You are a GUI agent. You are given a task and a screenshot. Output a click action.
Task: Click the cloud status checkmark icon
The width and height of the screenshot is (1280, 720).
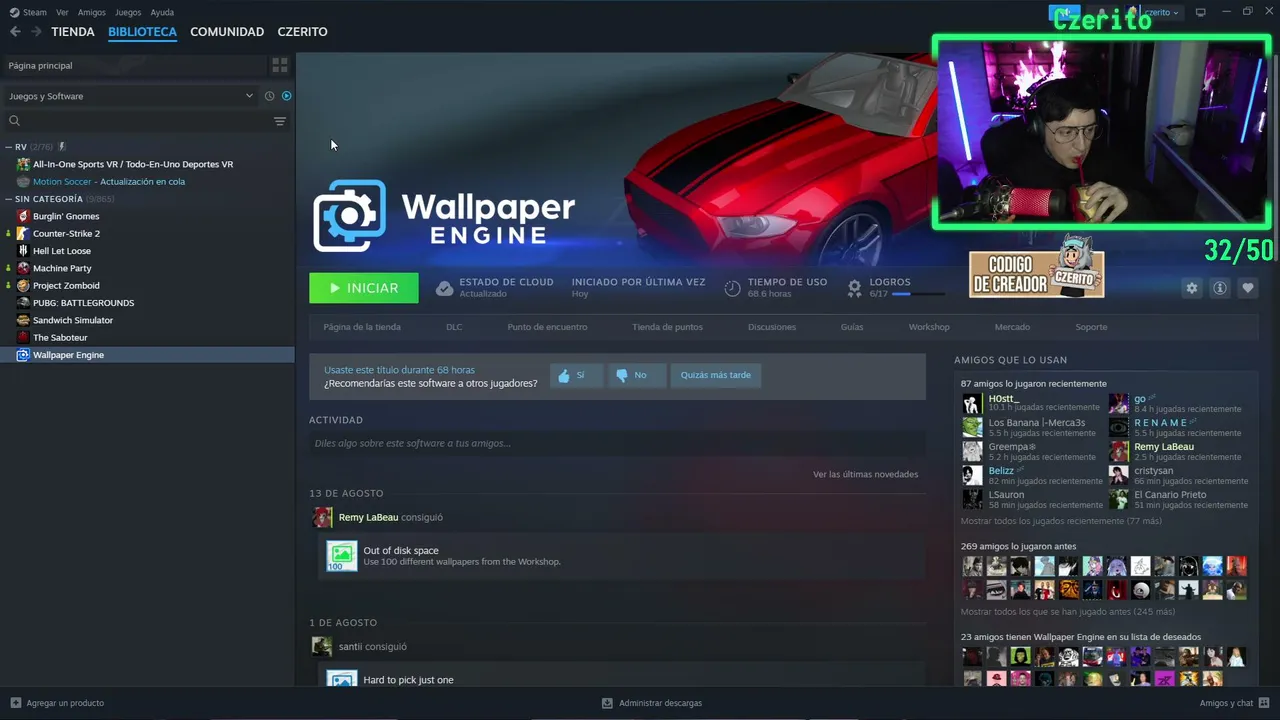pos(445,288)
